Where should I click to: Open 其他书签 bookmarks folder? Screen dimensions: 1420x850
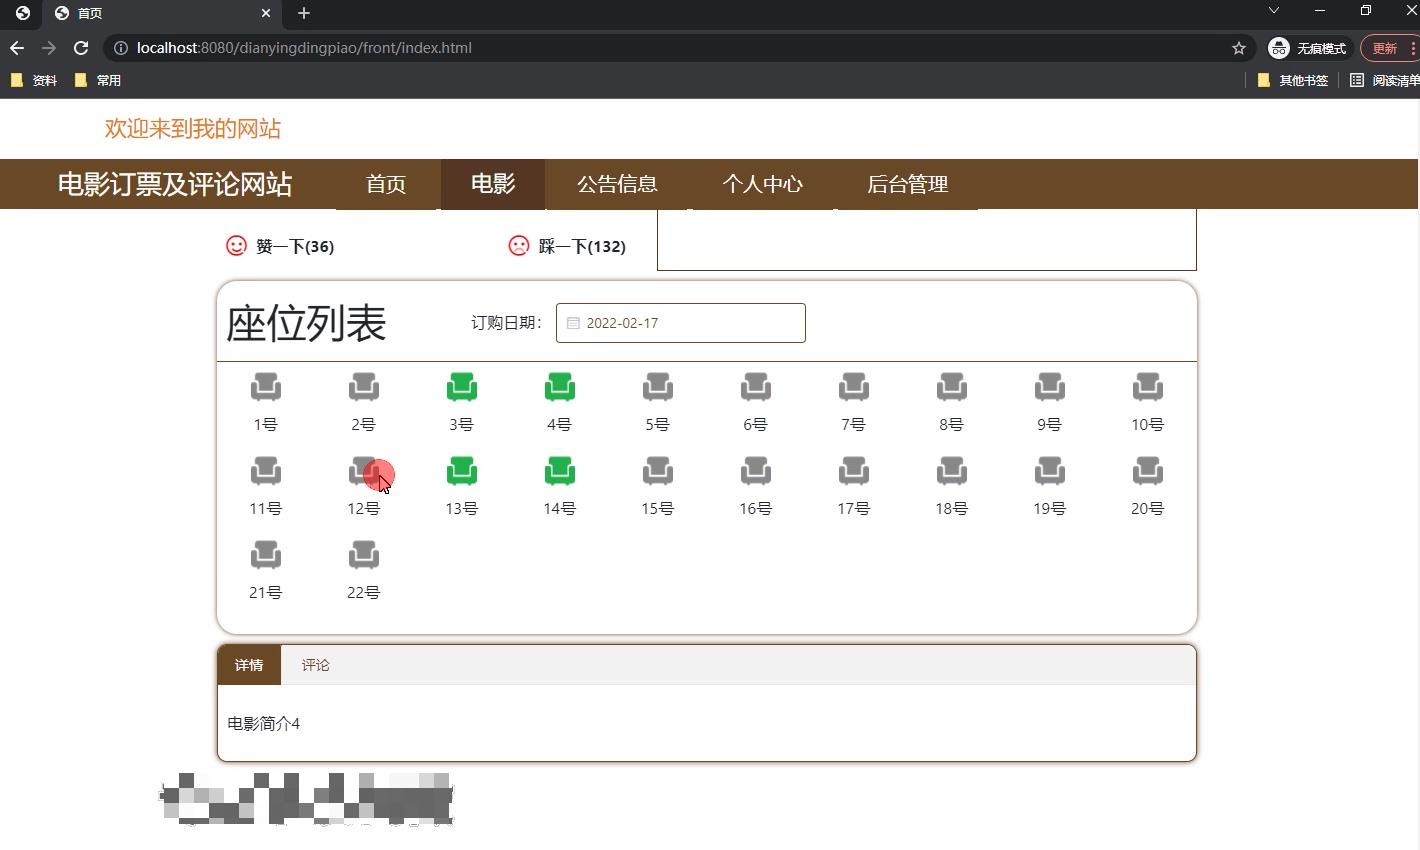pyautogui.click(x=1292, y=80)
